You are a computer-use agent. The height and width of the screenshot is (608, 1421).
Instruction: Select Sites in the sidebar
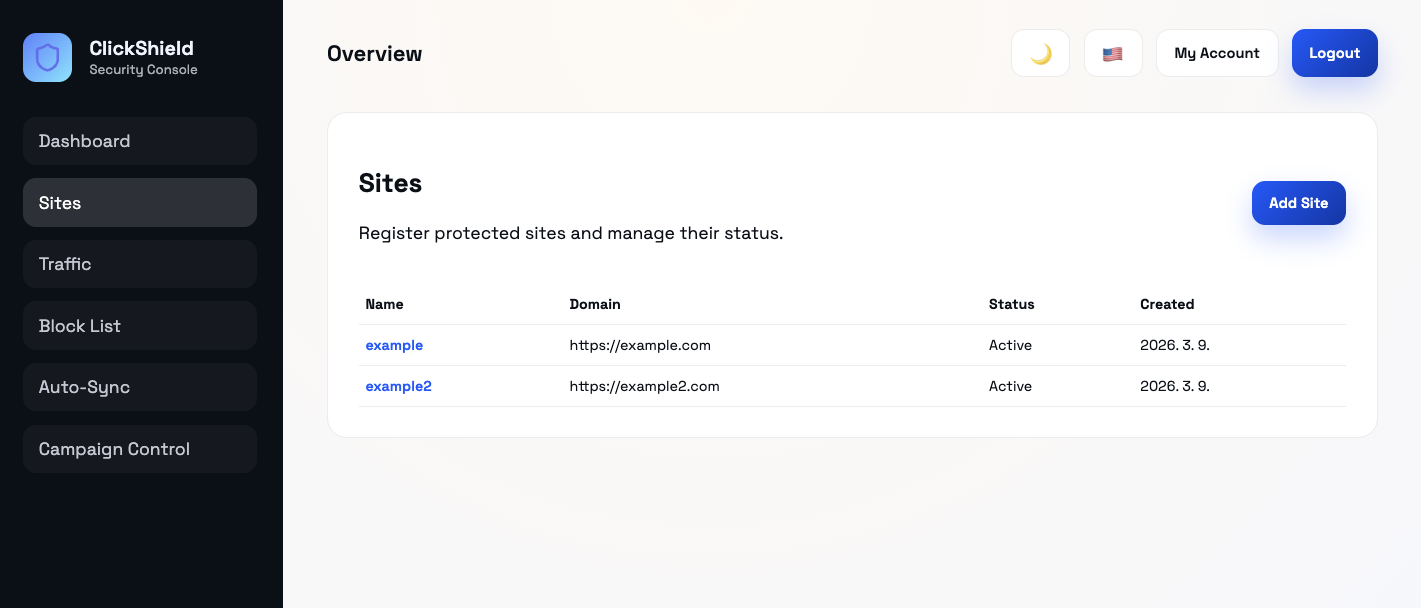pyautogui.click(x=140, y=203)
